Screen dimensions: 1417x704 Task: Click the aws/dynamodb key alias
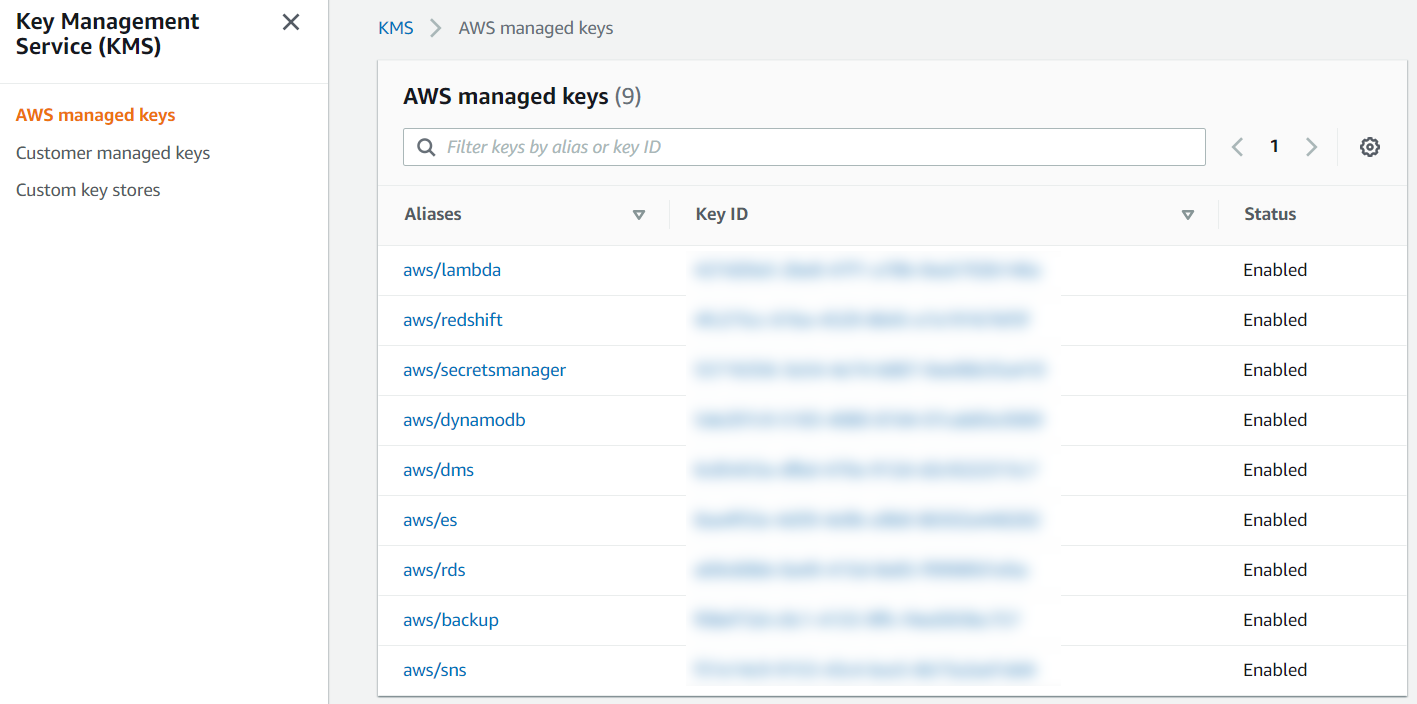[464, 419]
